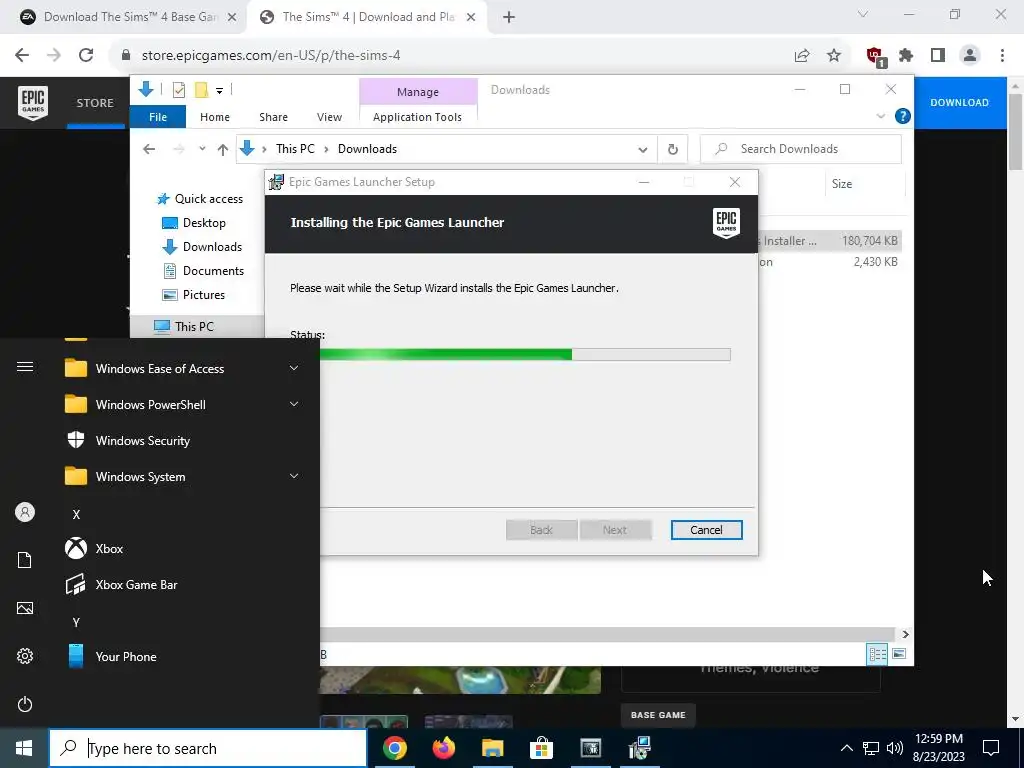Open the Explorer address bar history dropdown
The width and height of the screenshot is (1024, 768).
643,150
